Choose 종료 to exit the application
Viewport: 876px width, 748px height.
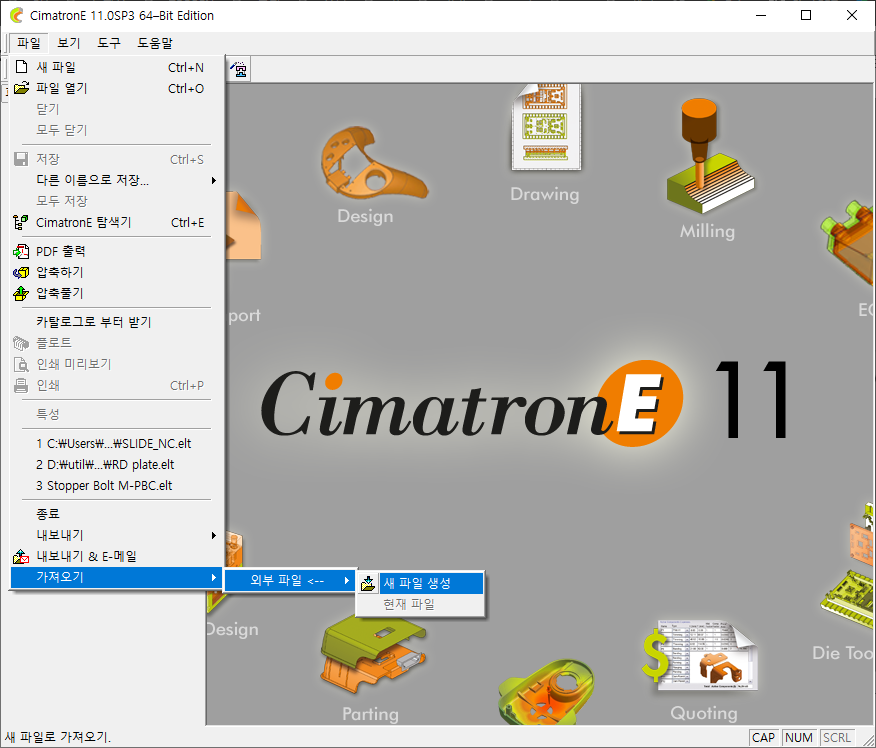(117, 514)
